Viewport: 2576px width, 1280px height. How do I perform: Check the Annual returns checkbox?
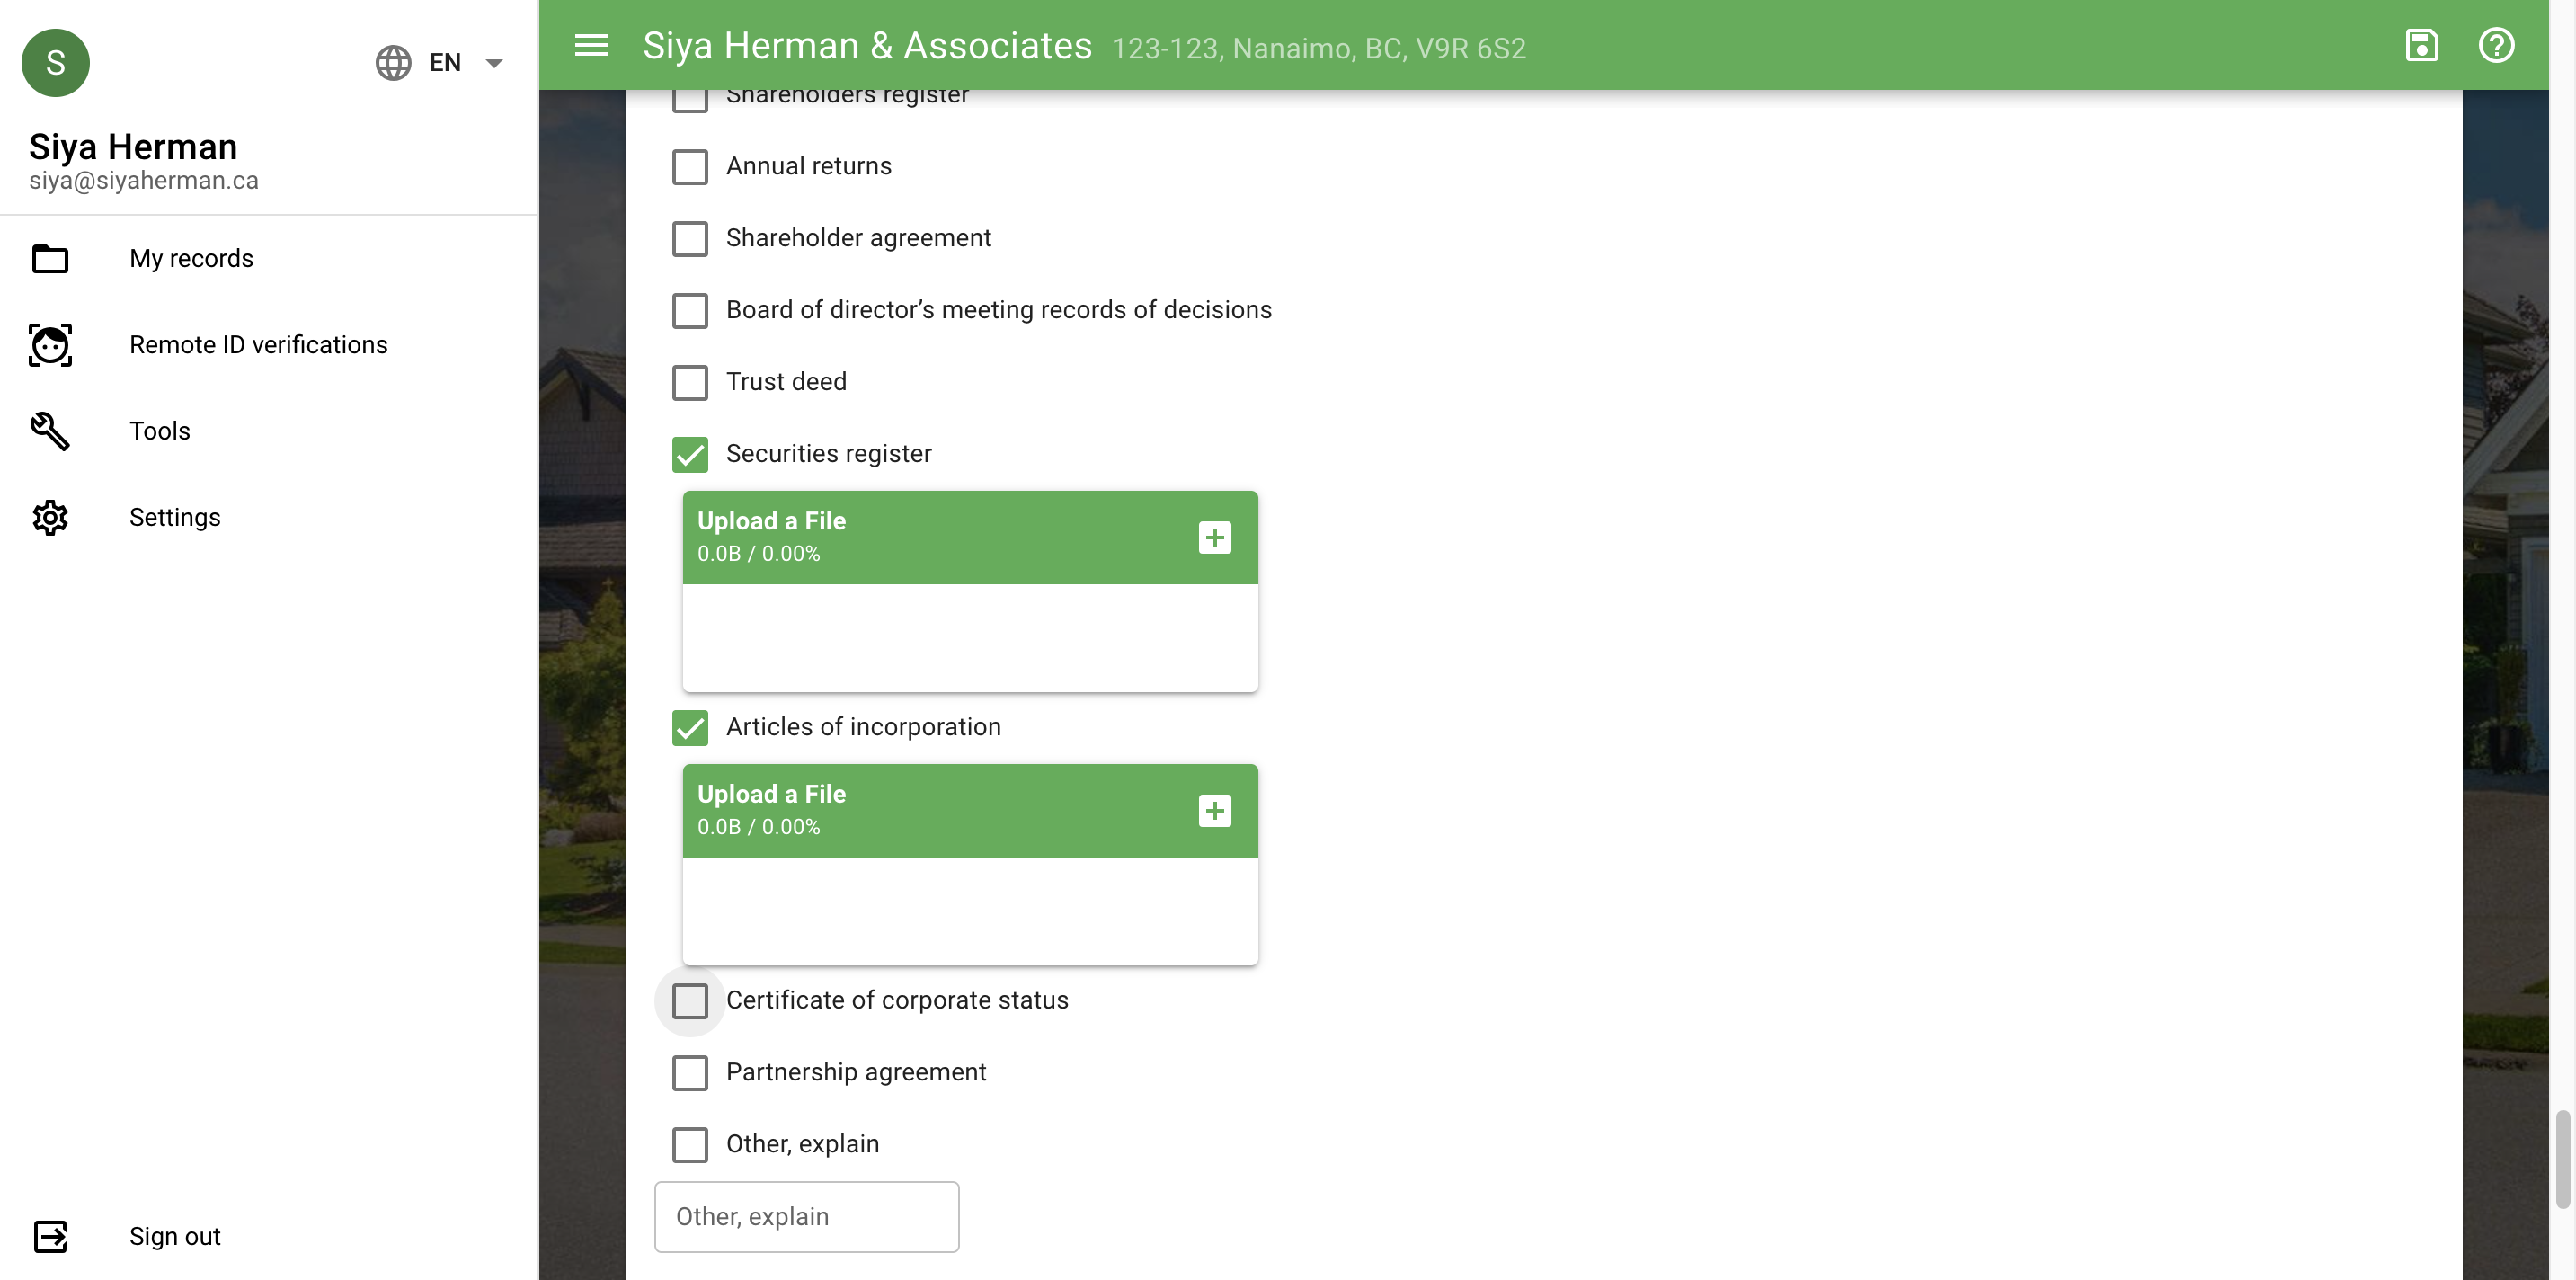tap(690, 166)
